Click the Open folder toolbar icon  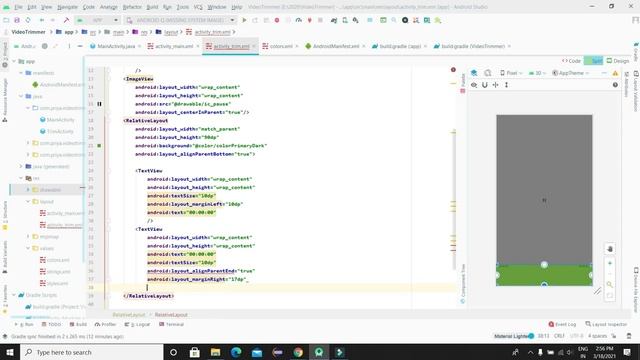pos(6,20)
